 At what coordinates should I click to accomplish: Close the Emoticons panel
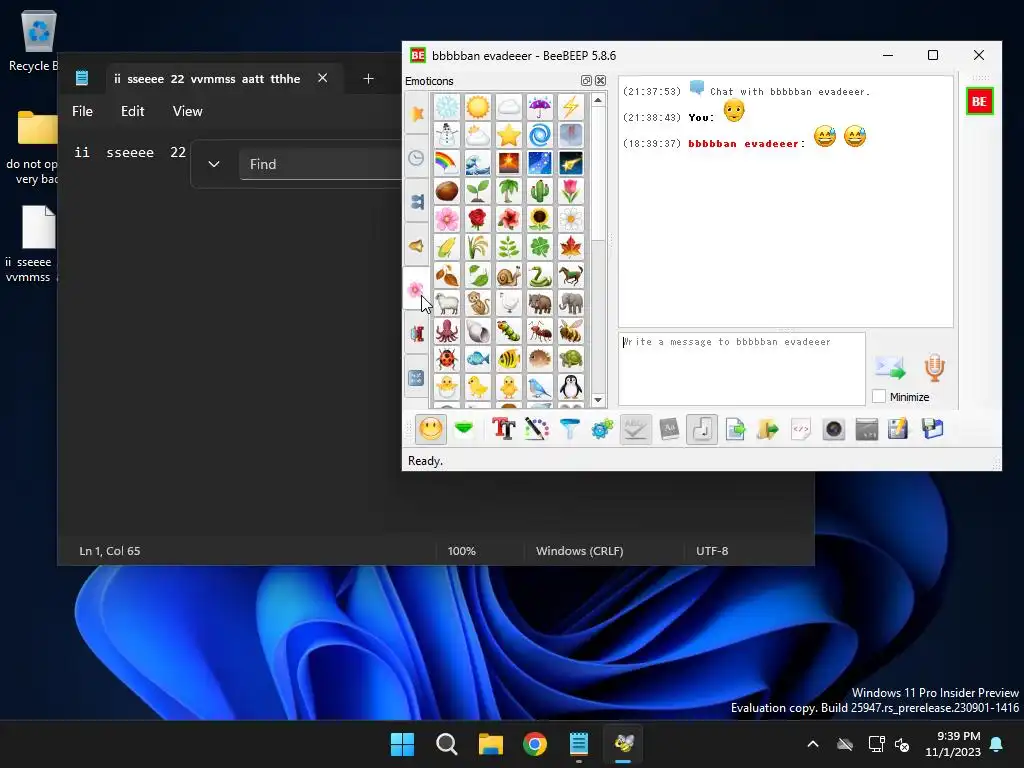[600, 80]
